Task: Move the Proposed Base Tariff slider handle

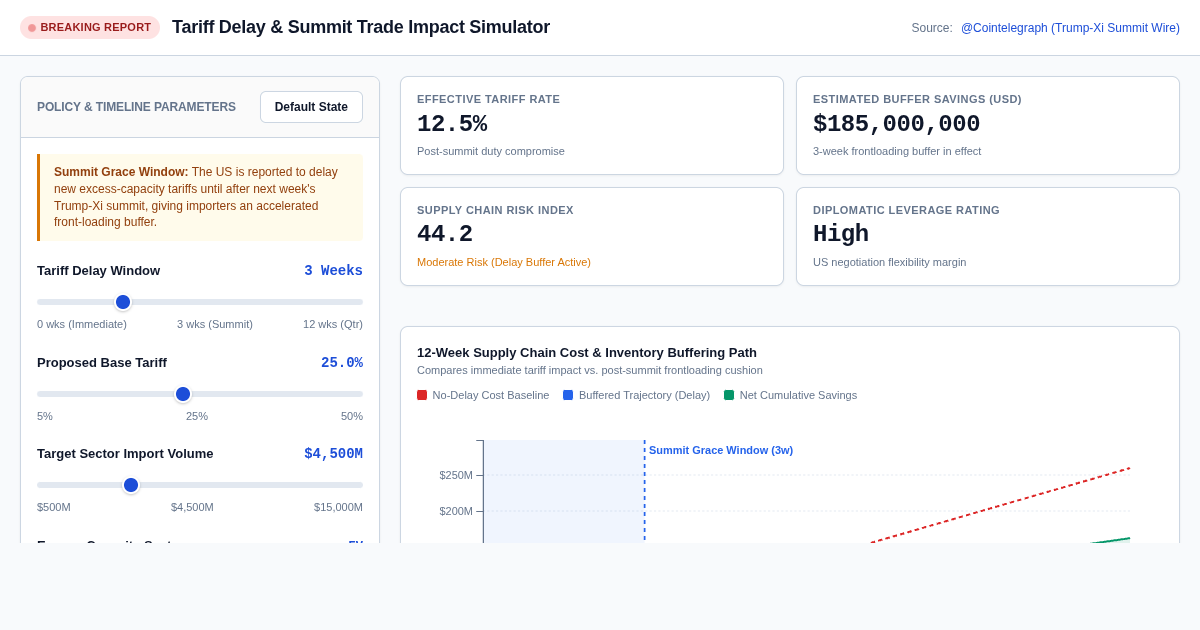Action: pos(183,394)
